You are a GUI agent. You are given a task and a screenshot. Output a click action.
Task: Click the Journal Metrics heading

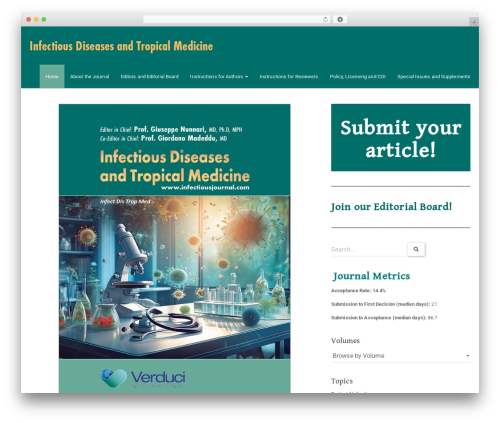371,276
